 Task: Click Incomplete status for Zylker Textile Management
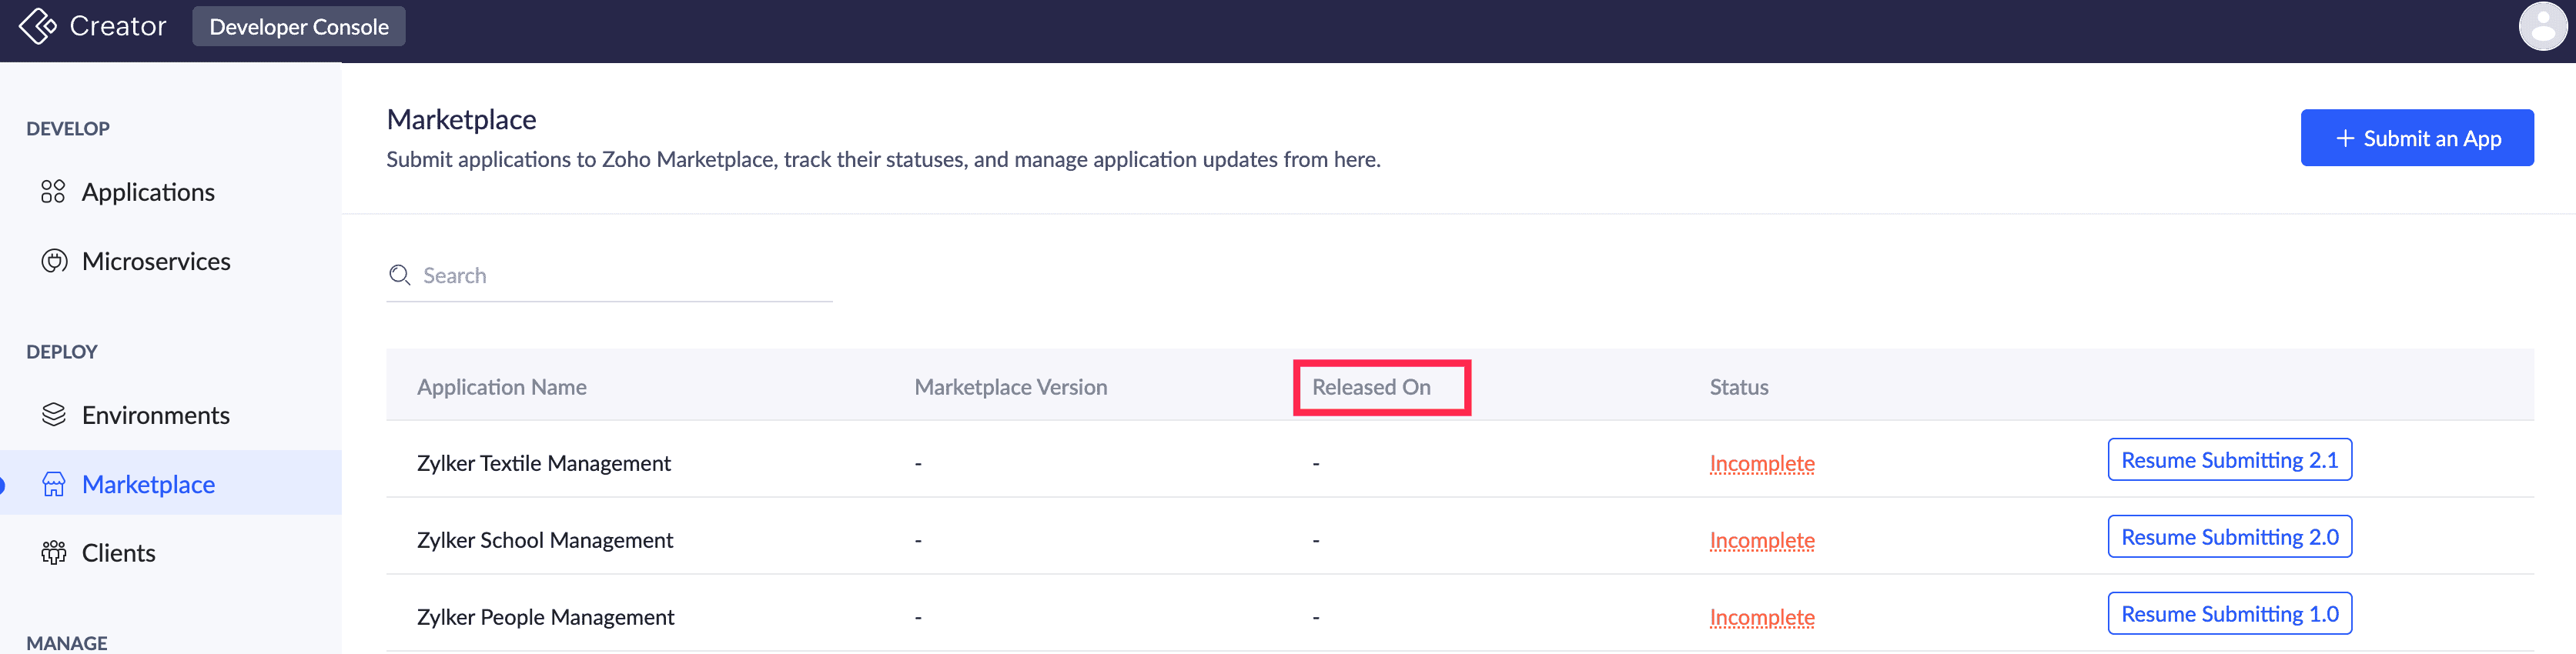click(x=1762, y=464)
